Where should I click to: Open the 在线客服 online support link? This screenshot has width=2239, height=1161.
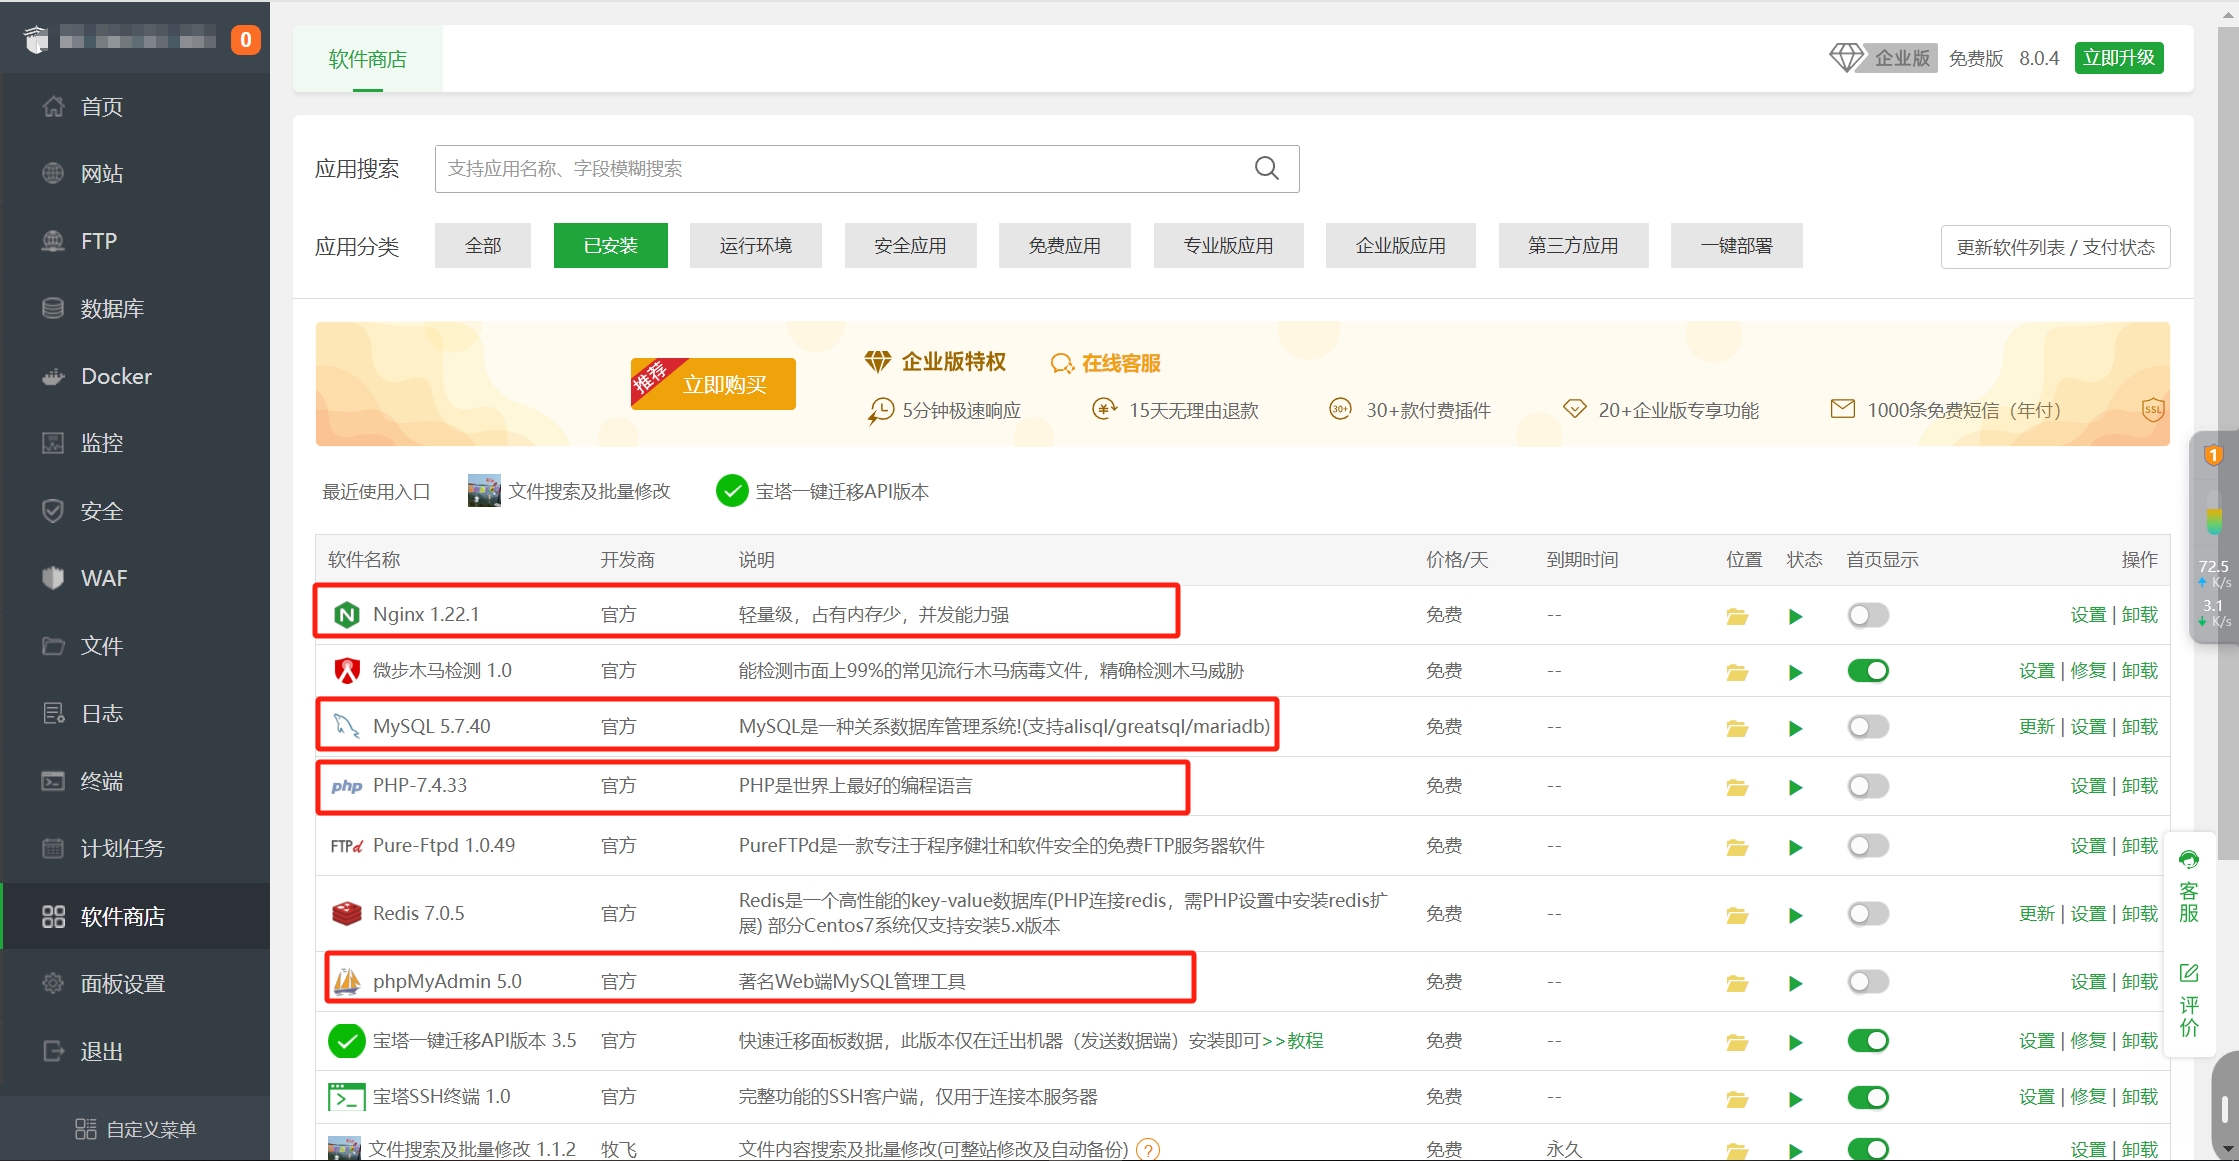click(x=1106, y=363)
